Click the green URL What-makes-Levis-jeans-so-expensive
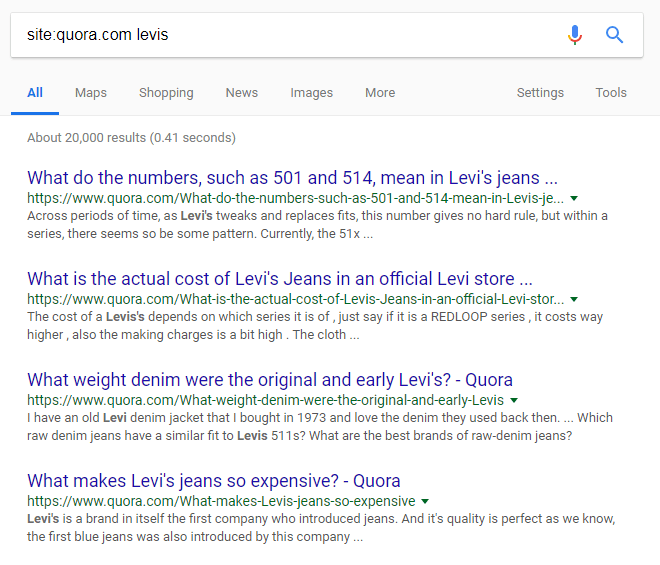 pos(221,501)
